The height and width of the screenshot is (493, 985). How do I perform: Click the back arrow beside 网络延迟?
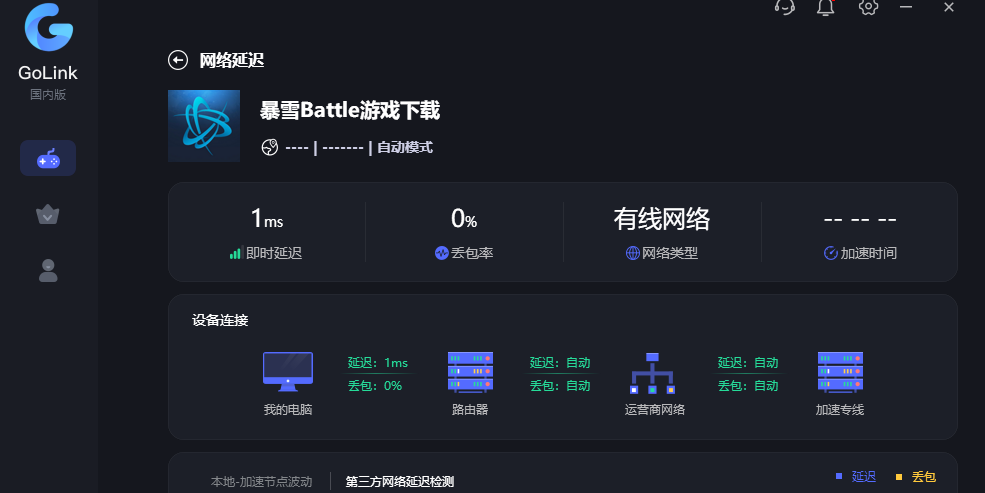(178, 60)
